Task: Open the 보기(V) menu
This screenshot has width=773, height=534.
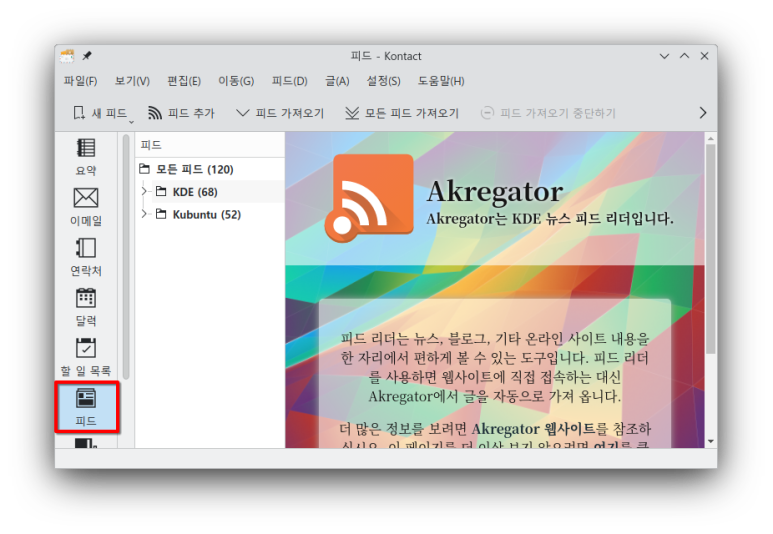Action: pos(132,81)
